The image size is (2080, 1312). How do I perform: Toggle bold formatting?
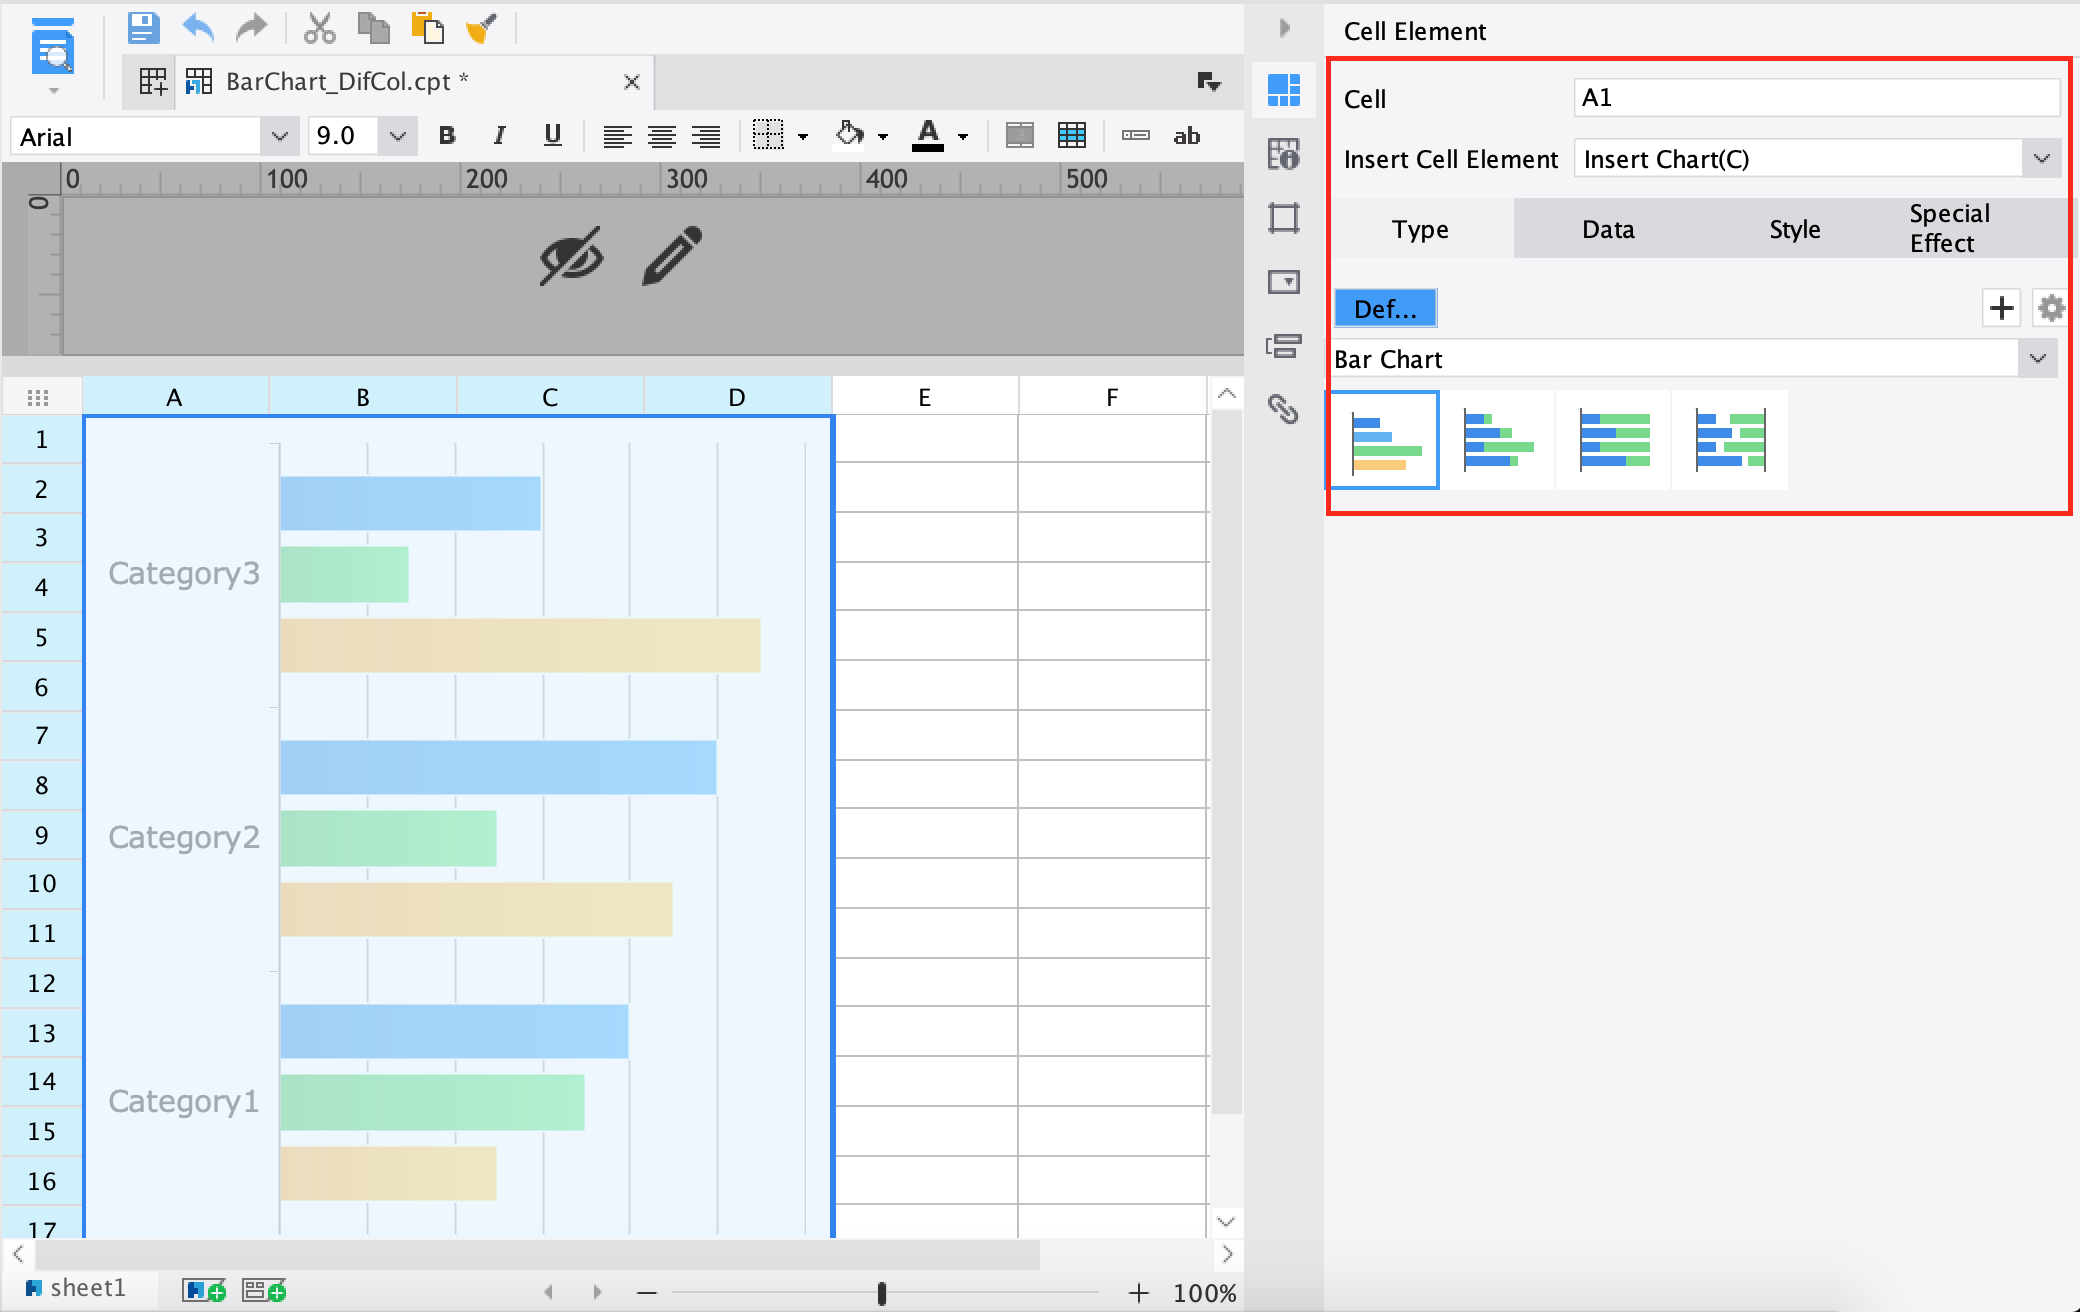click(x=447, y=136)
